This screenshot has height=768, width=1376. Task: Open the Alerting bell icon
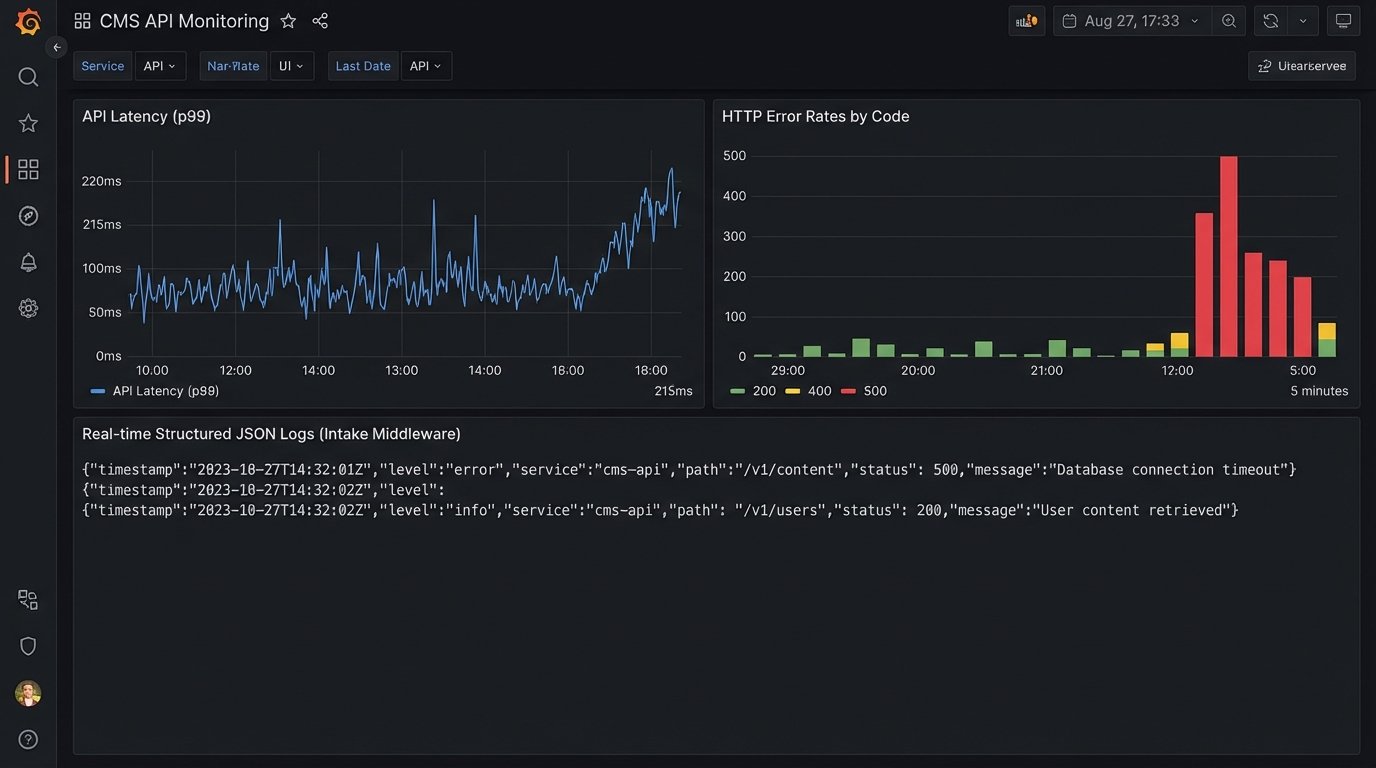click(27, 261)
